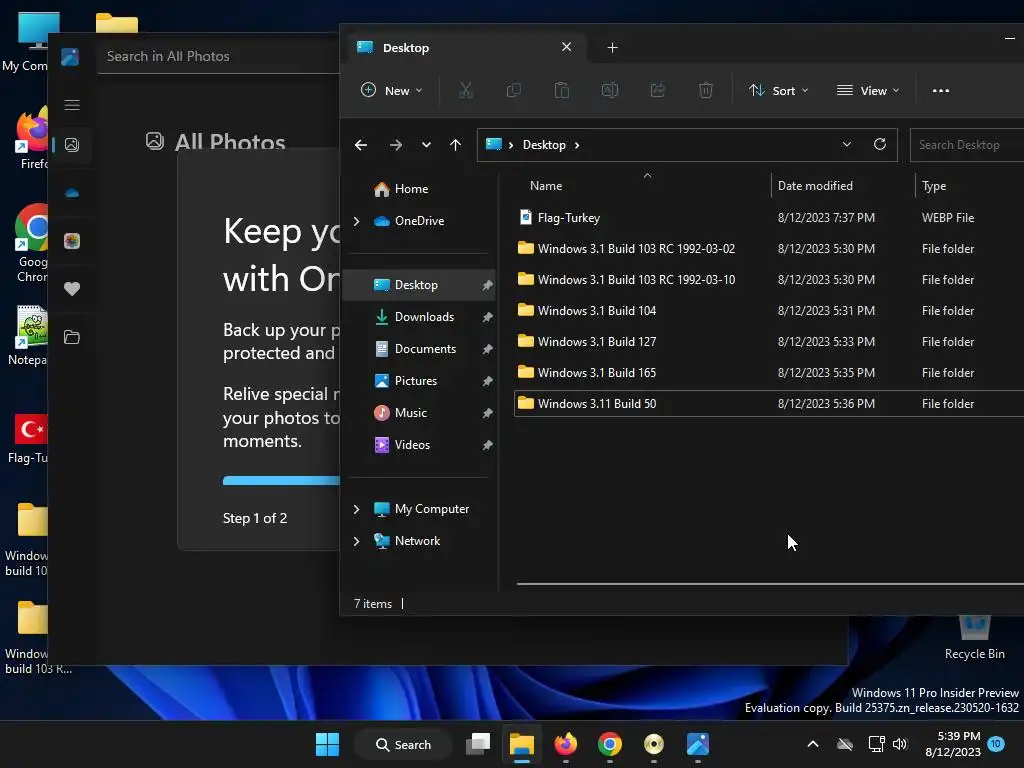Screen dimensions: 1024x768
Task: Select Music in navigation pane
Action: [419, 413]
